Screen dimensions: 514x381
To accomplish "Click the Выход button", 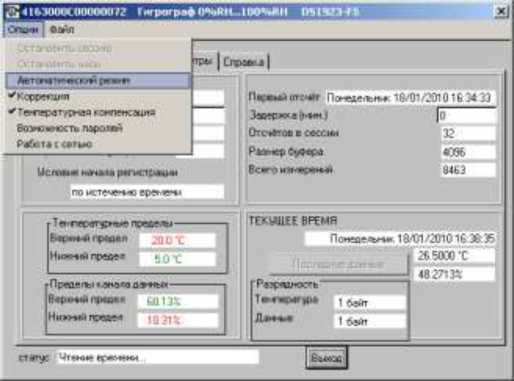I will (326, 358).
